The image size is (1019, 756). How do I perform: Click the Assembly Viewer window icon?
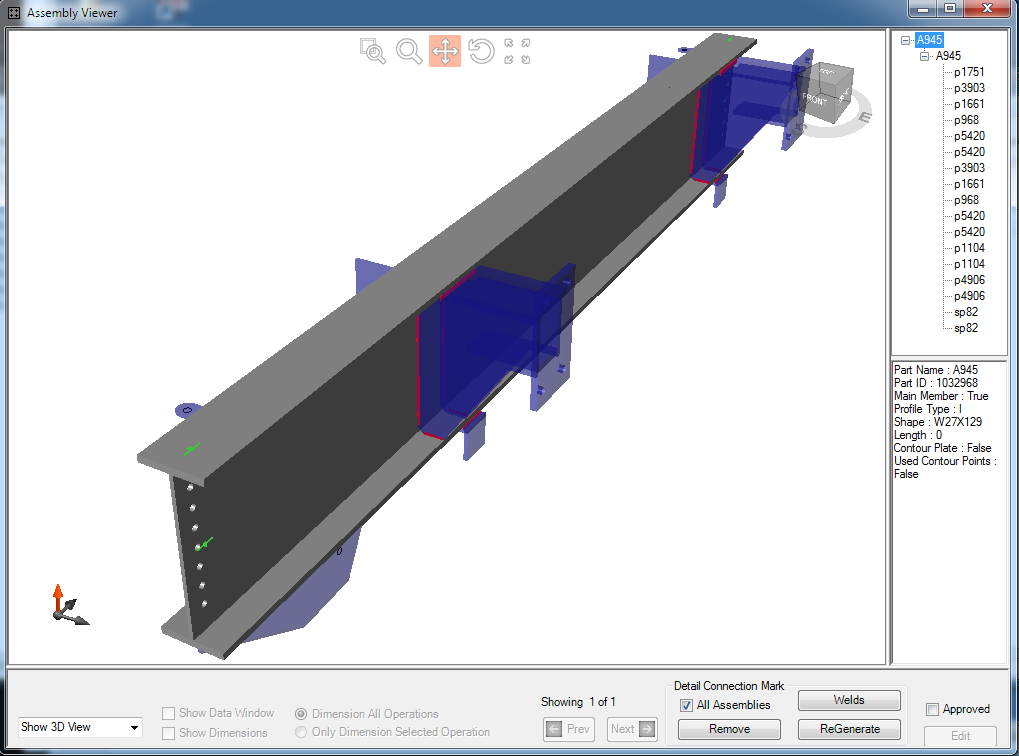[14, 13]
